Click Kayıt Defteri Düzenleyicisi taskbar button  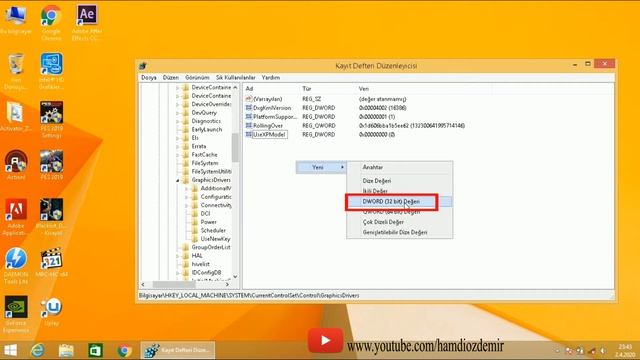click(x=178, y=351)
